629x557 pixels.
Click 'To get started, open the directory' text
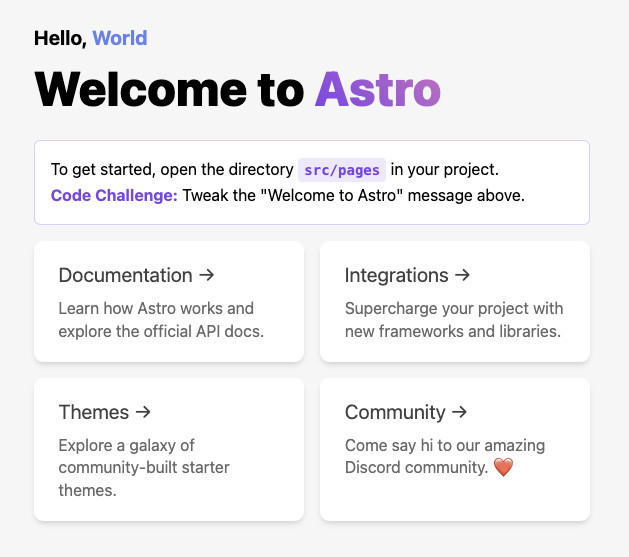click(172, 170)
